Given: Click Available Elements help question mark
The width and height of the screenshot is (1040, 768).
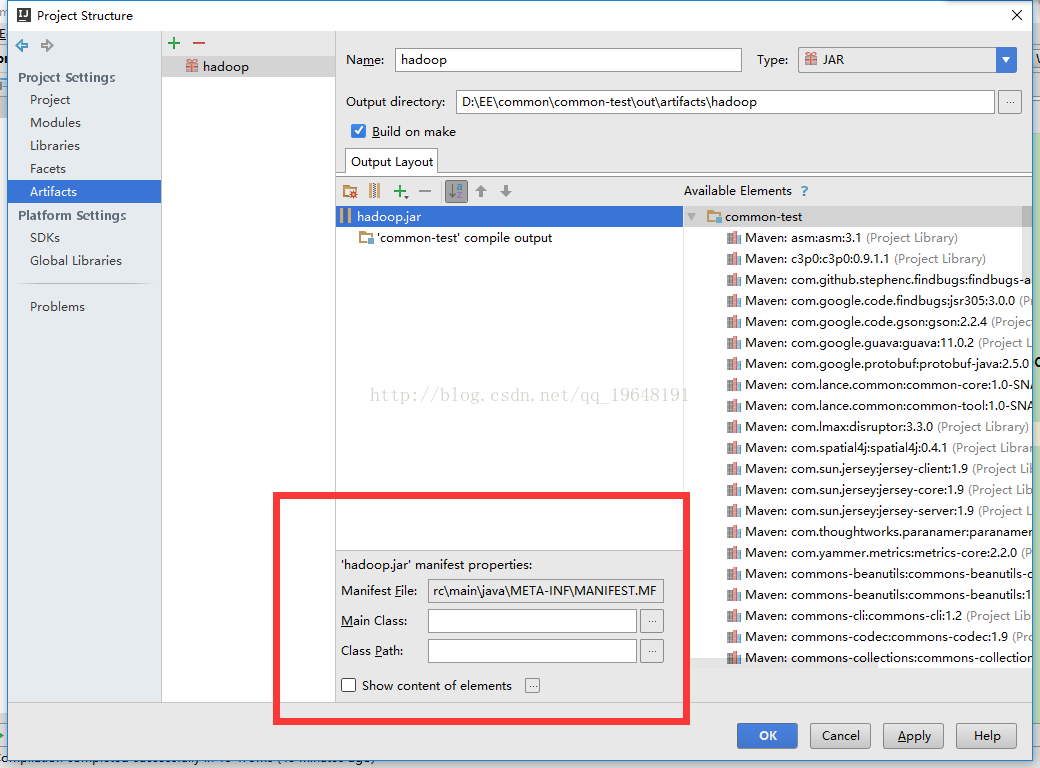Looking at the screenshot, I should 805,191.
